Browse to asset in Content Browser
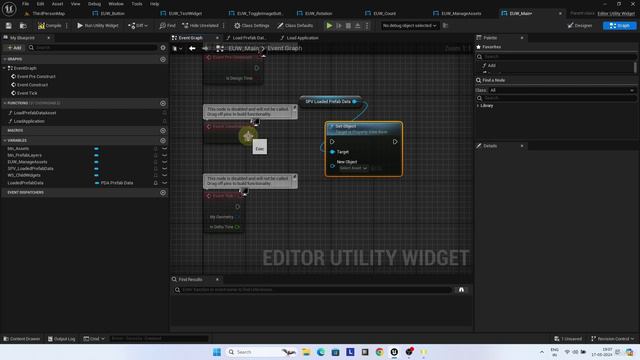 [23, 26]
